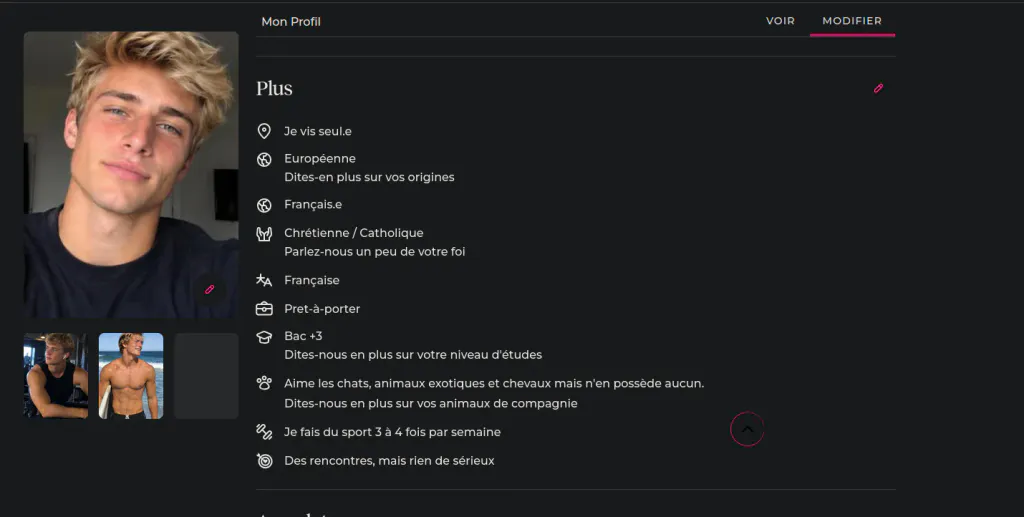Click Dites-nous en plus sur votre niveau d'études
Viewport: 1024px width, 517px height.
click(x=413, y=354)
